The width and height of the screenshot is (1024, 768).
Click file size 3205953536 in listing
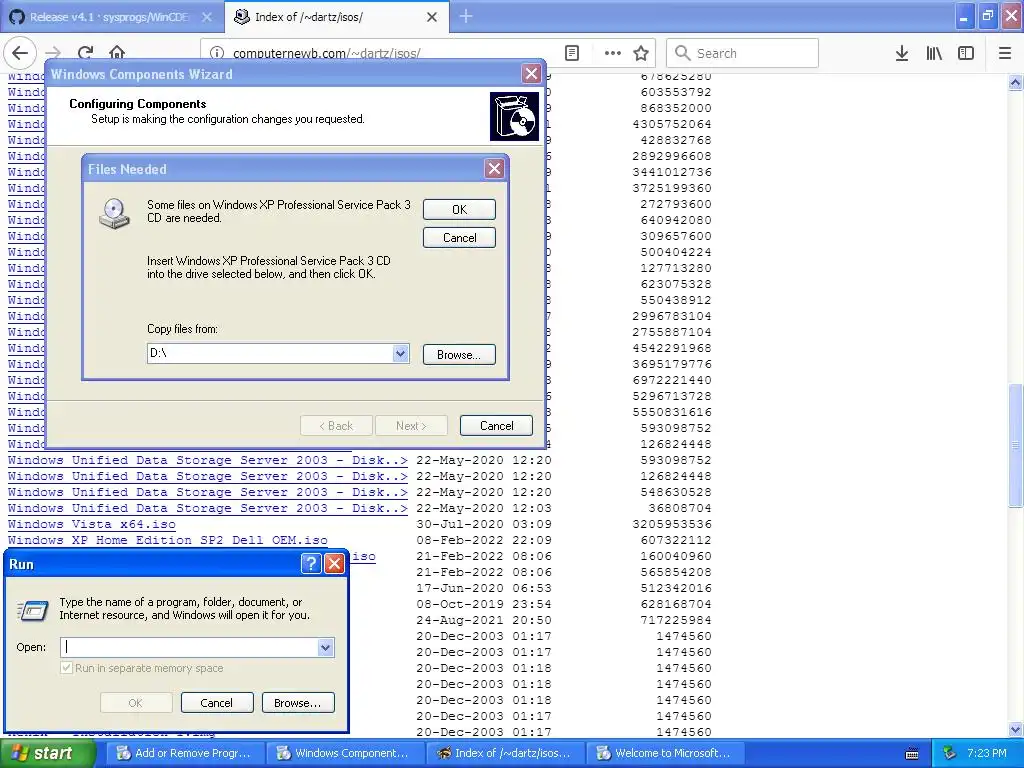click(x=671, y=524)
